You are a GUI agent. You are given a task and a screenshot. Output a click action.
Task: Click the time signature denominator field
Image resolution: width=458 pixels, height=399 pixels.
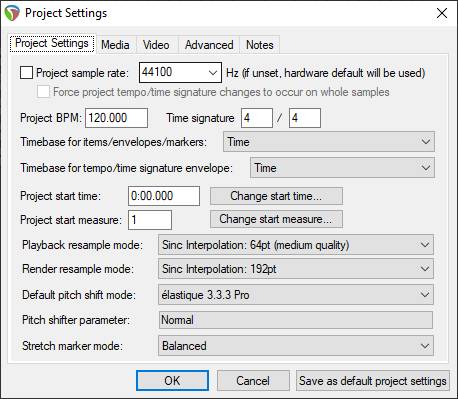(x=305, y=118)
